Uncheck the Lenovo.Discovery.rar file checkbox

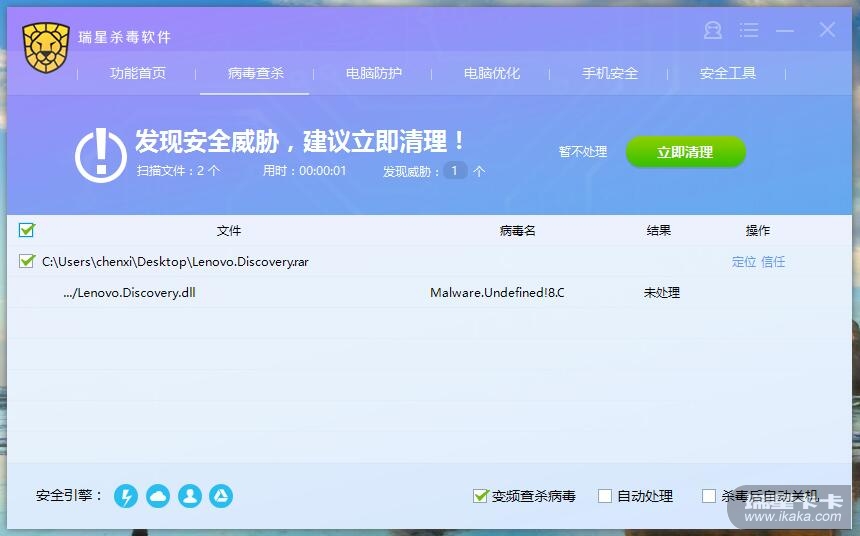[x=26, y=261]
